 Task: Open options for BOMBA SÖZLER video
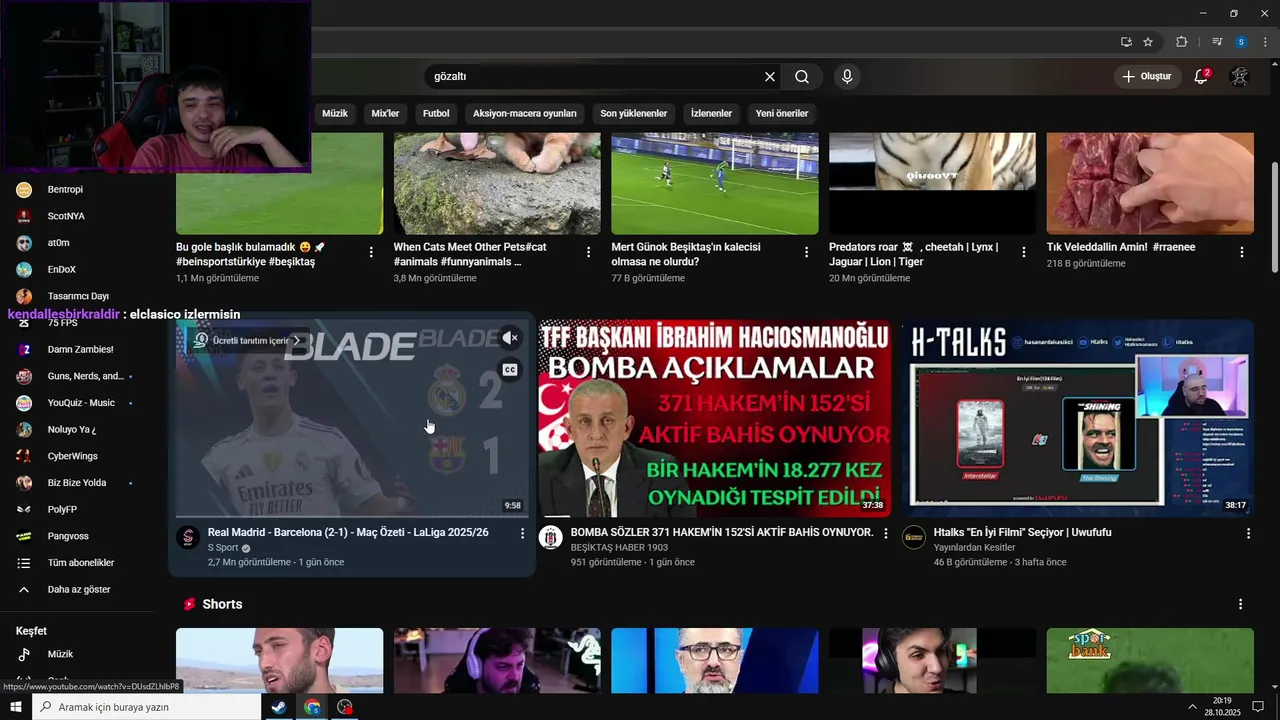885,534
